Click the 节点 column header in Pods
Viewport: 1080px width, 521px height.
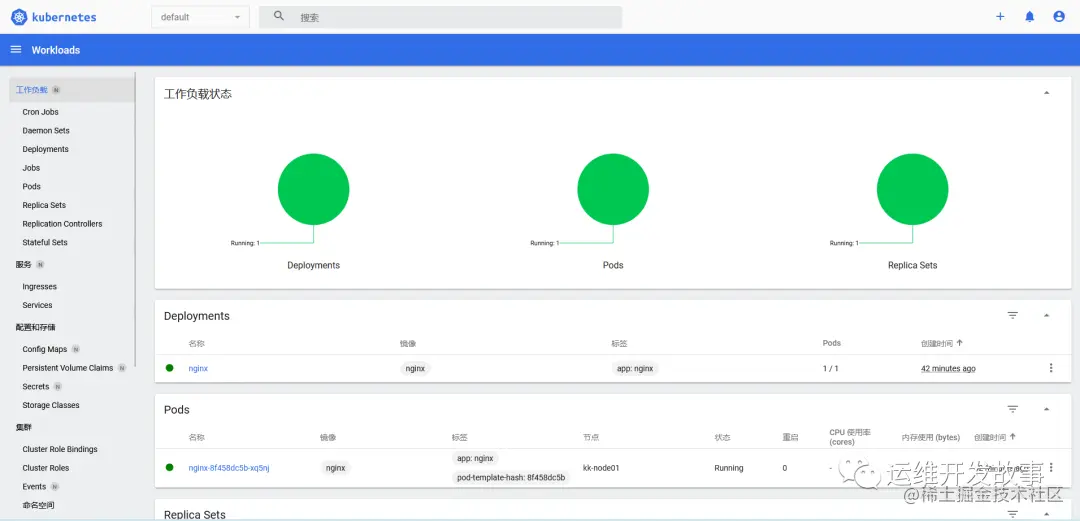[x=591, y=437]
